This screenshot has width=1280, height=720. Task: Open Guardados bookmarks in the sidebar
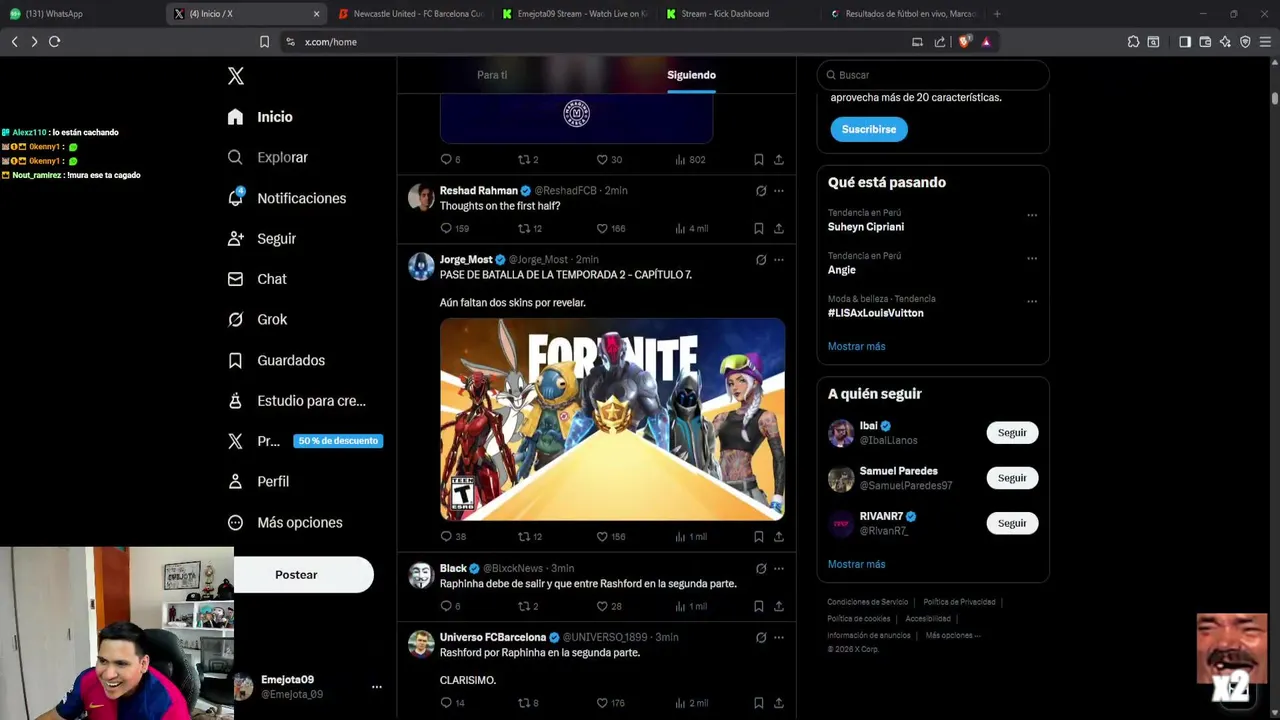pos(276,360)
